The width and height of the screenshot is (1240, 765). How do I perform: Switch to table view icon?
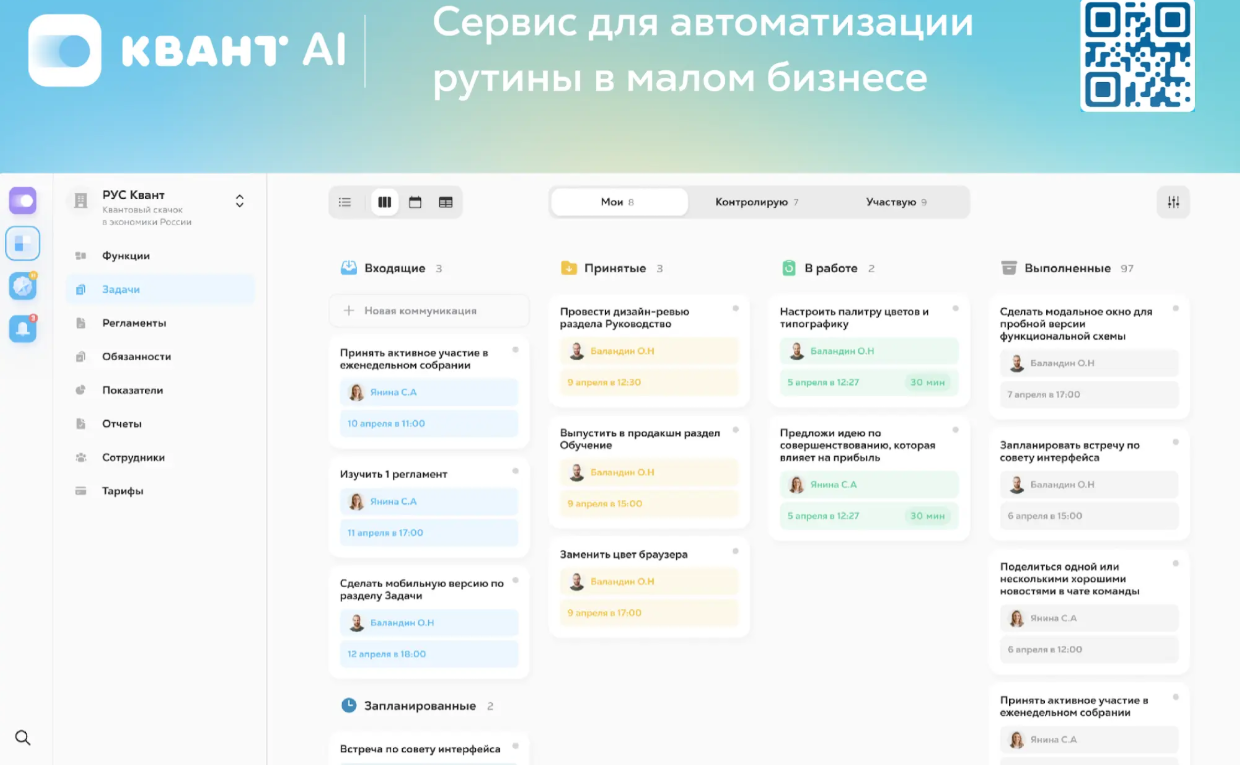coord(446,202)
